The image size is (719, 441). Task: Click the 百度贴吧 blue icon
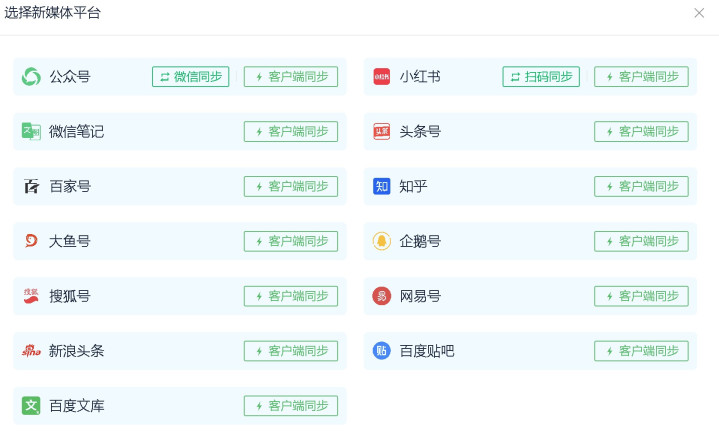point(382,351)
